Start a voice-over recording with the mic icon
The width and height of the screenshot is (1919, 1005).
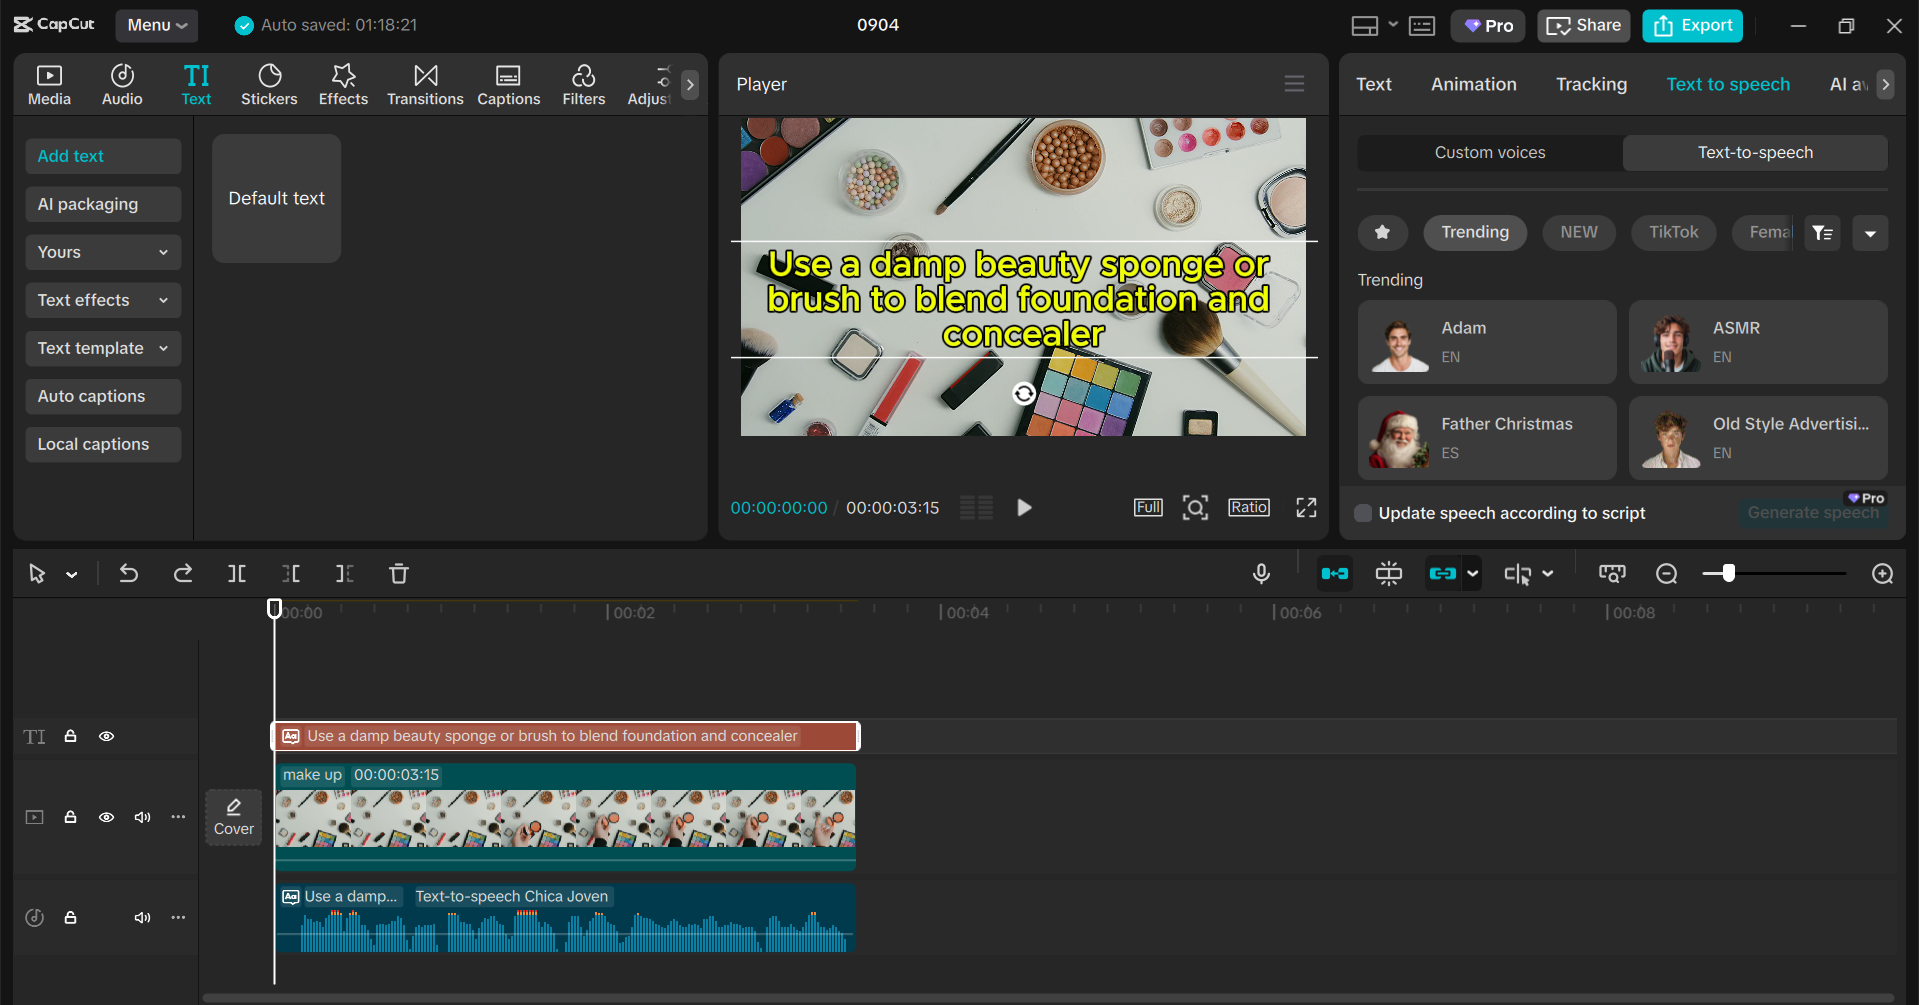(x=1260, y=573)
